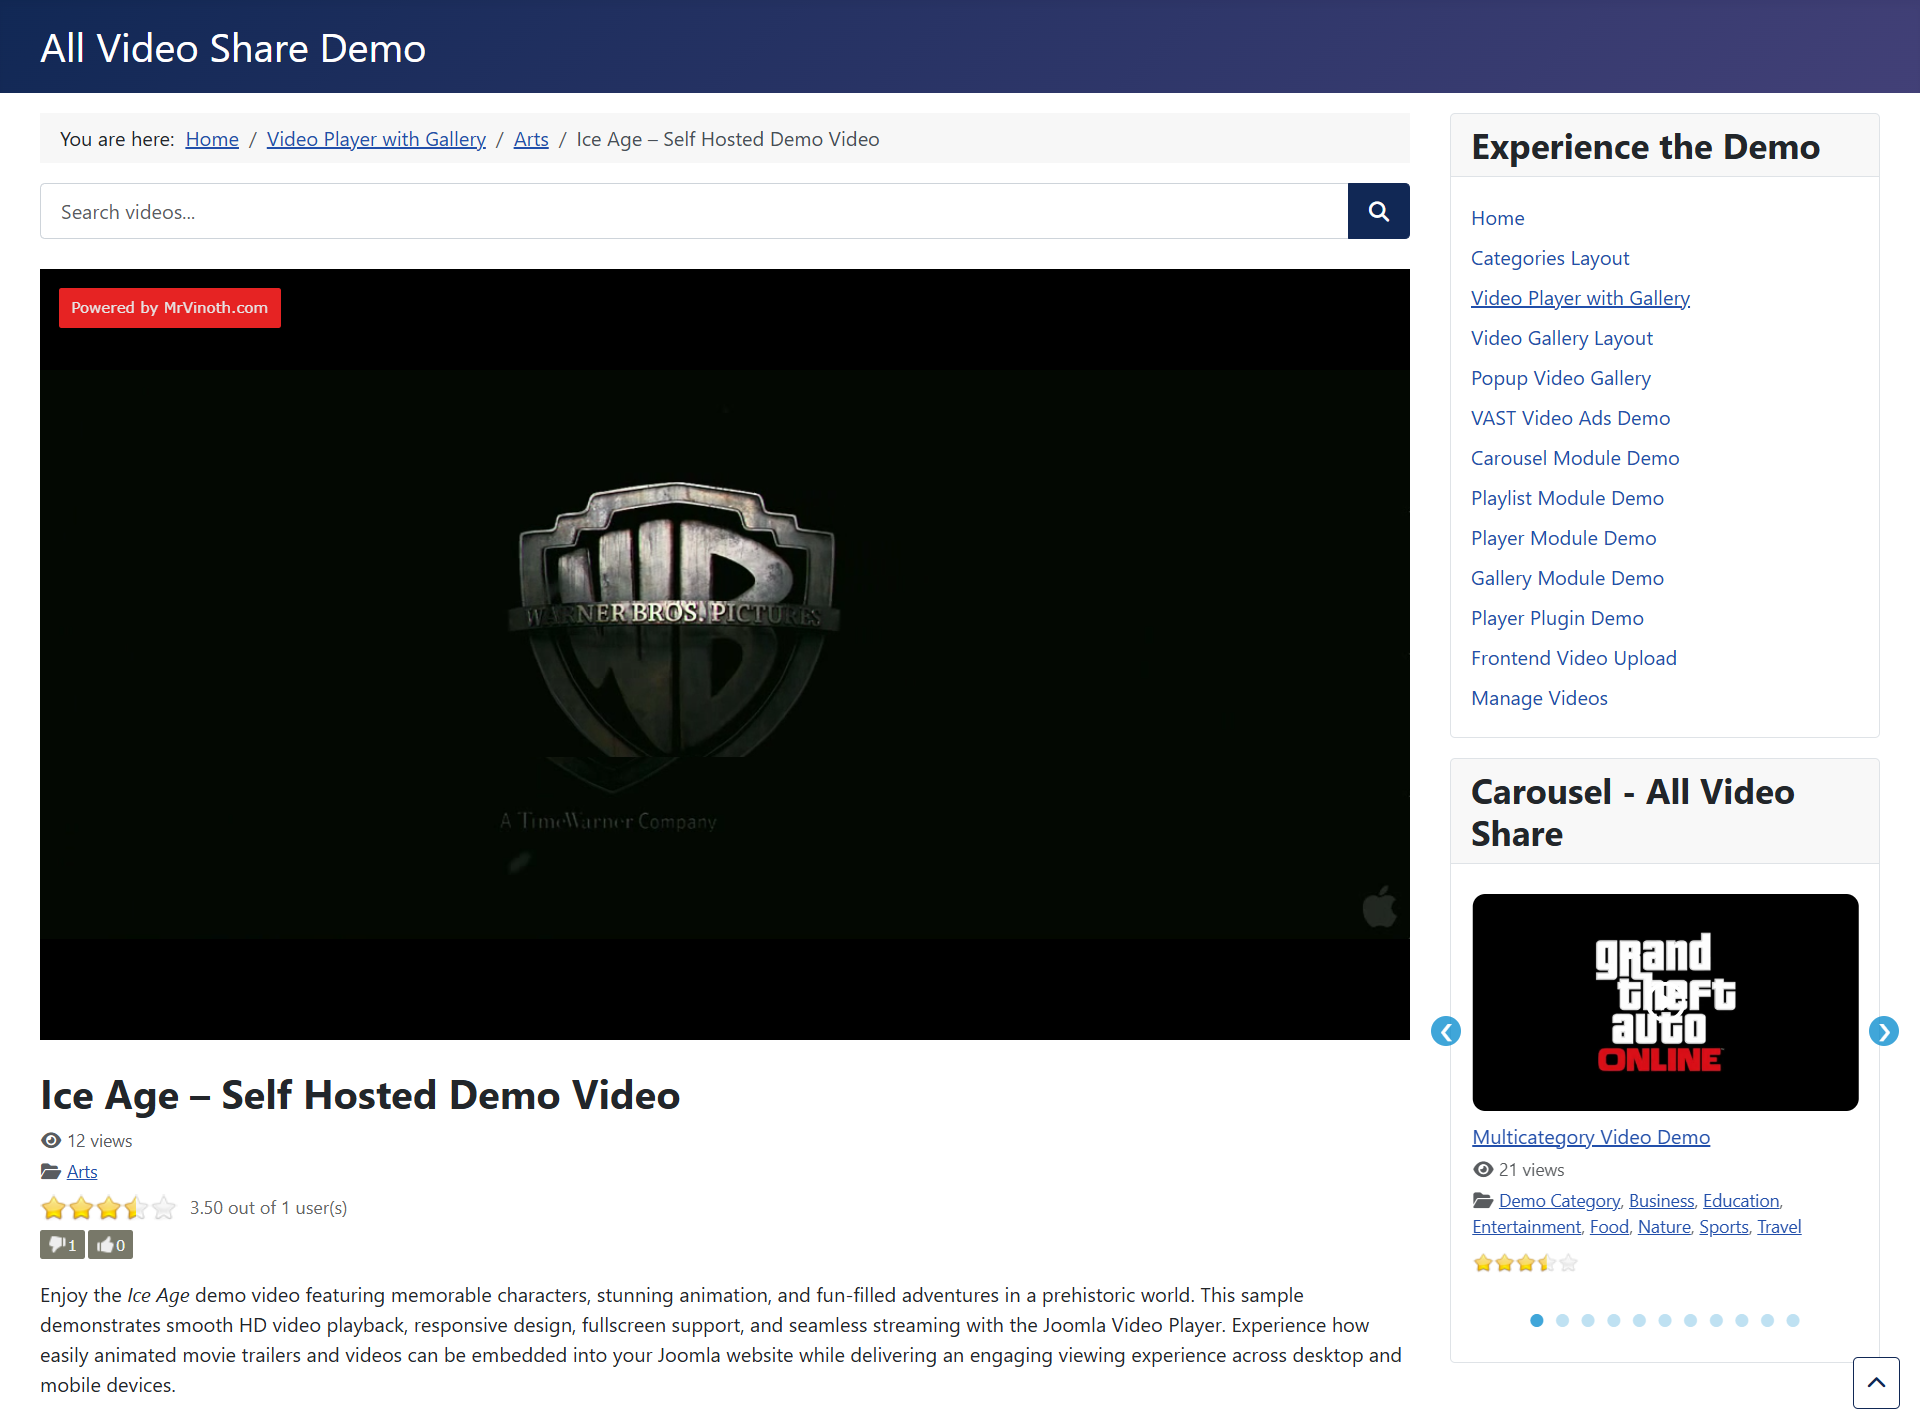Open the Business category link
Viewport: 1920px width, 1428px height.
pos(1662,1201)
